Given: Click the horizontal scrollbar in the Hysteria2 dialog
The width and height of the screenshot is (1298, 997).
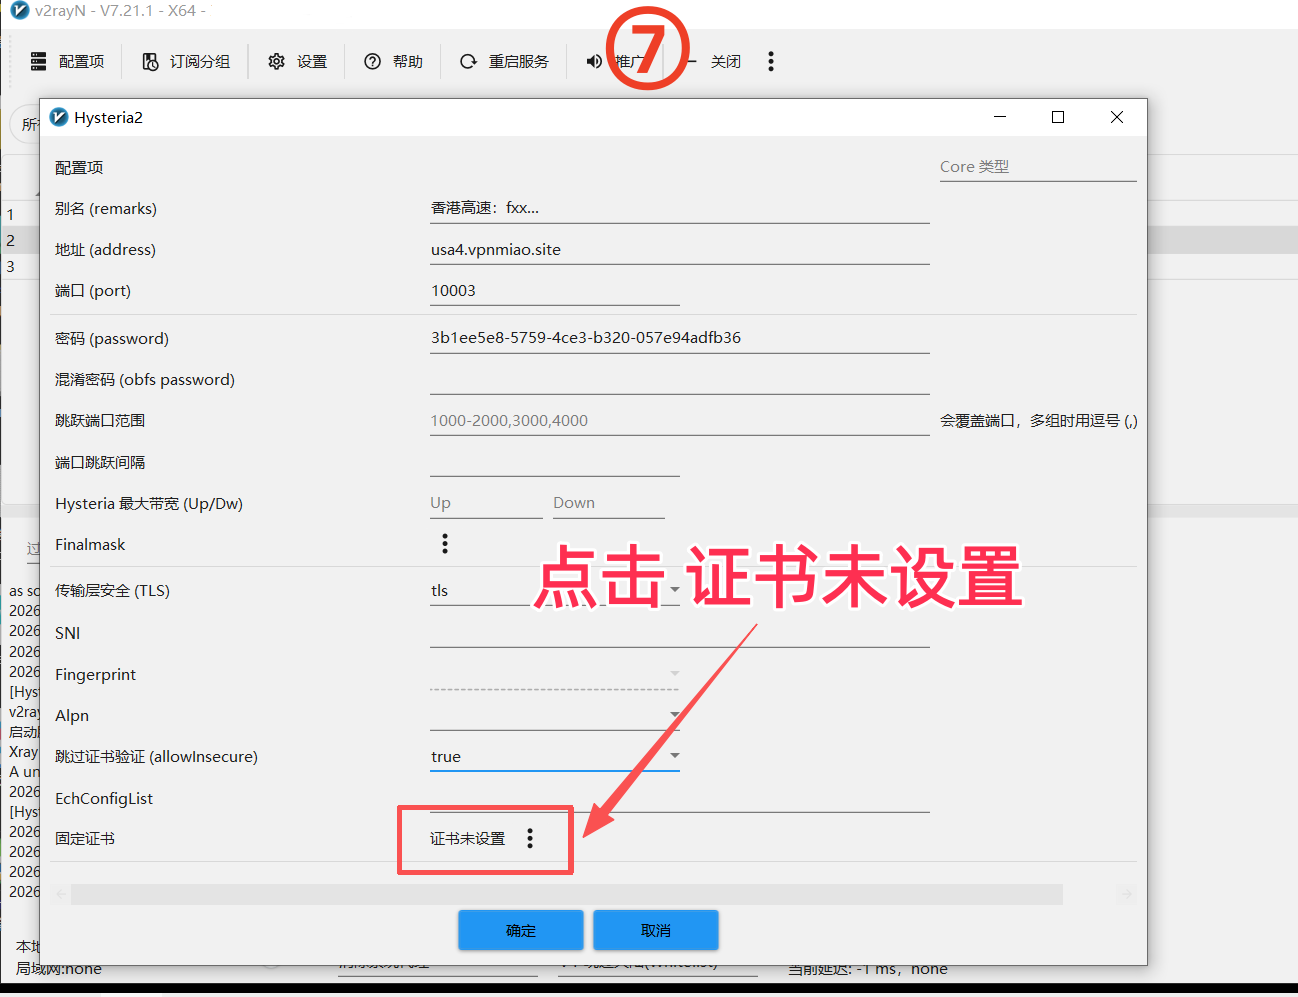Looking at the screenshot, I should 567,894.
